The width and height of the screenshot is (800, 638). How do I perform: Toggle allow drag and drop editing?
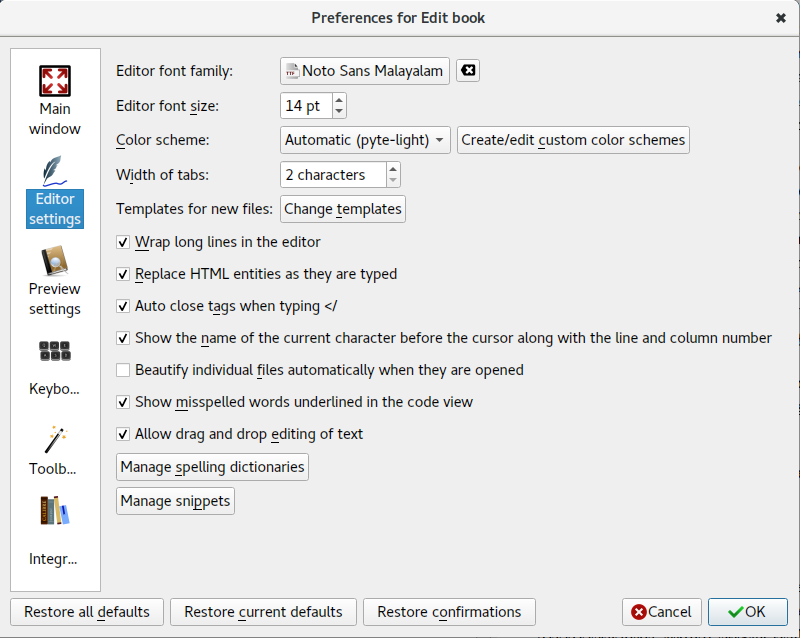coord(123,434)
